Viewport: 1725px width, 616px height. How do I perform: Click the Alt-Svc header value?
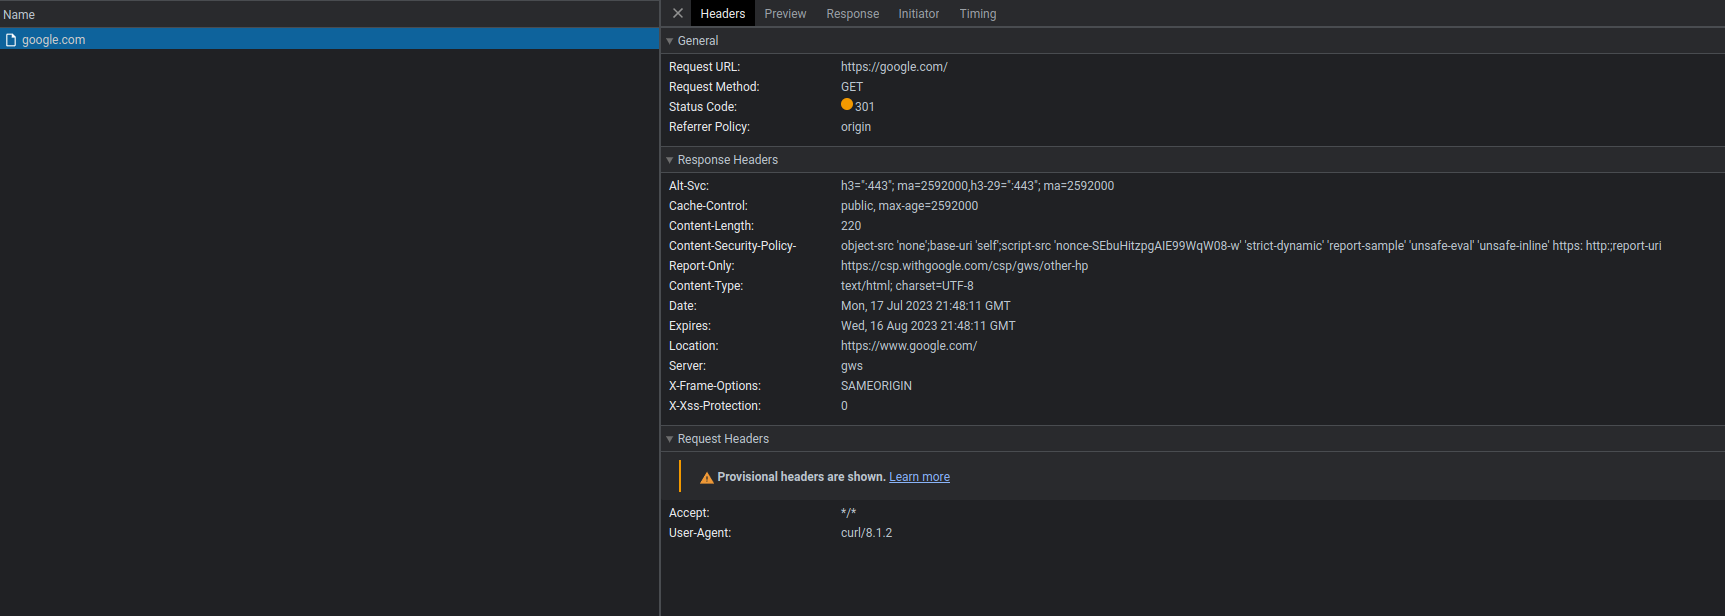tap(977, 186)
